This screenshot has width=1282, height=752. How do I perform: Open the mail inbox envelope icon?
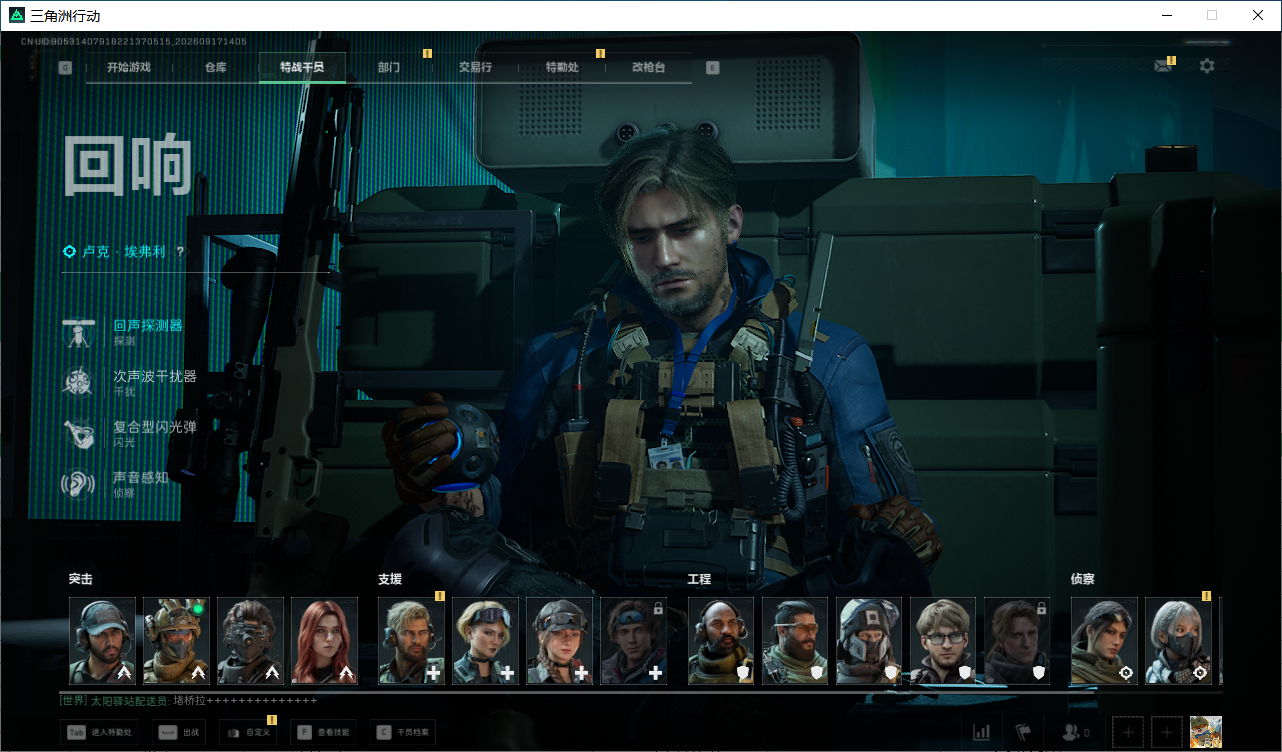click(x=1163, y=66)
